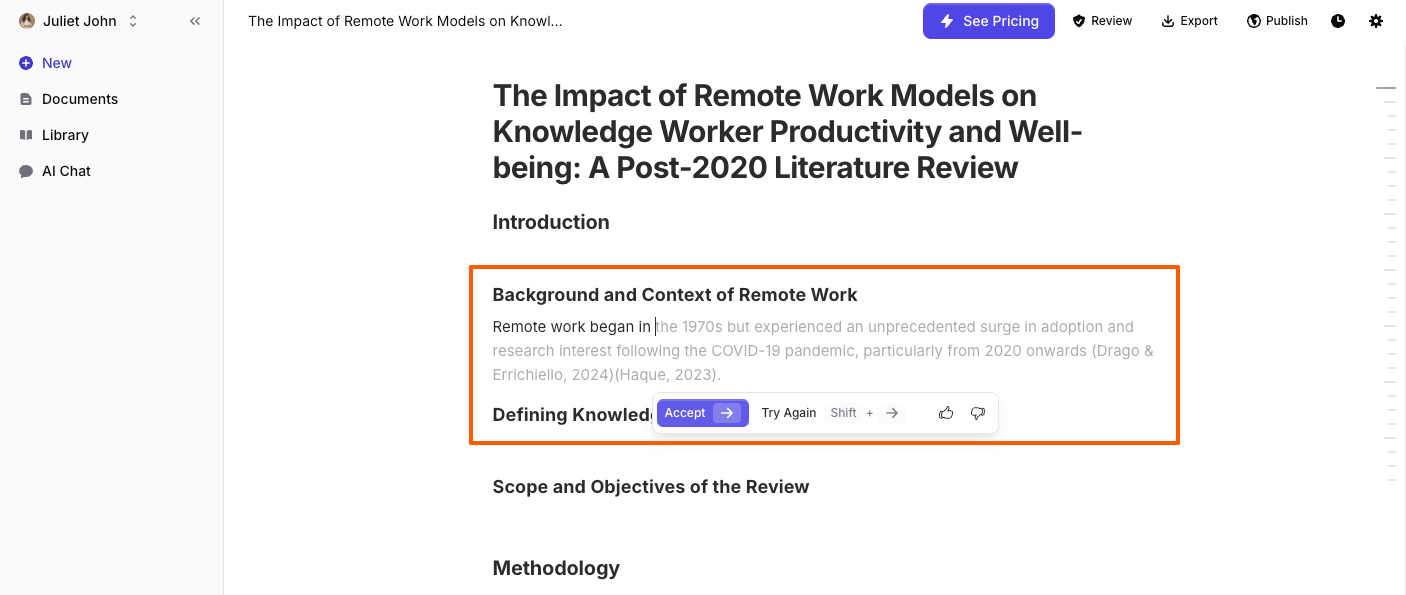Collapse the left sidebar with double chevron

(x=195, y=20)
